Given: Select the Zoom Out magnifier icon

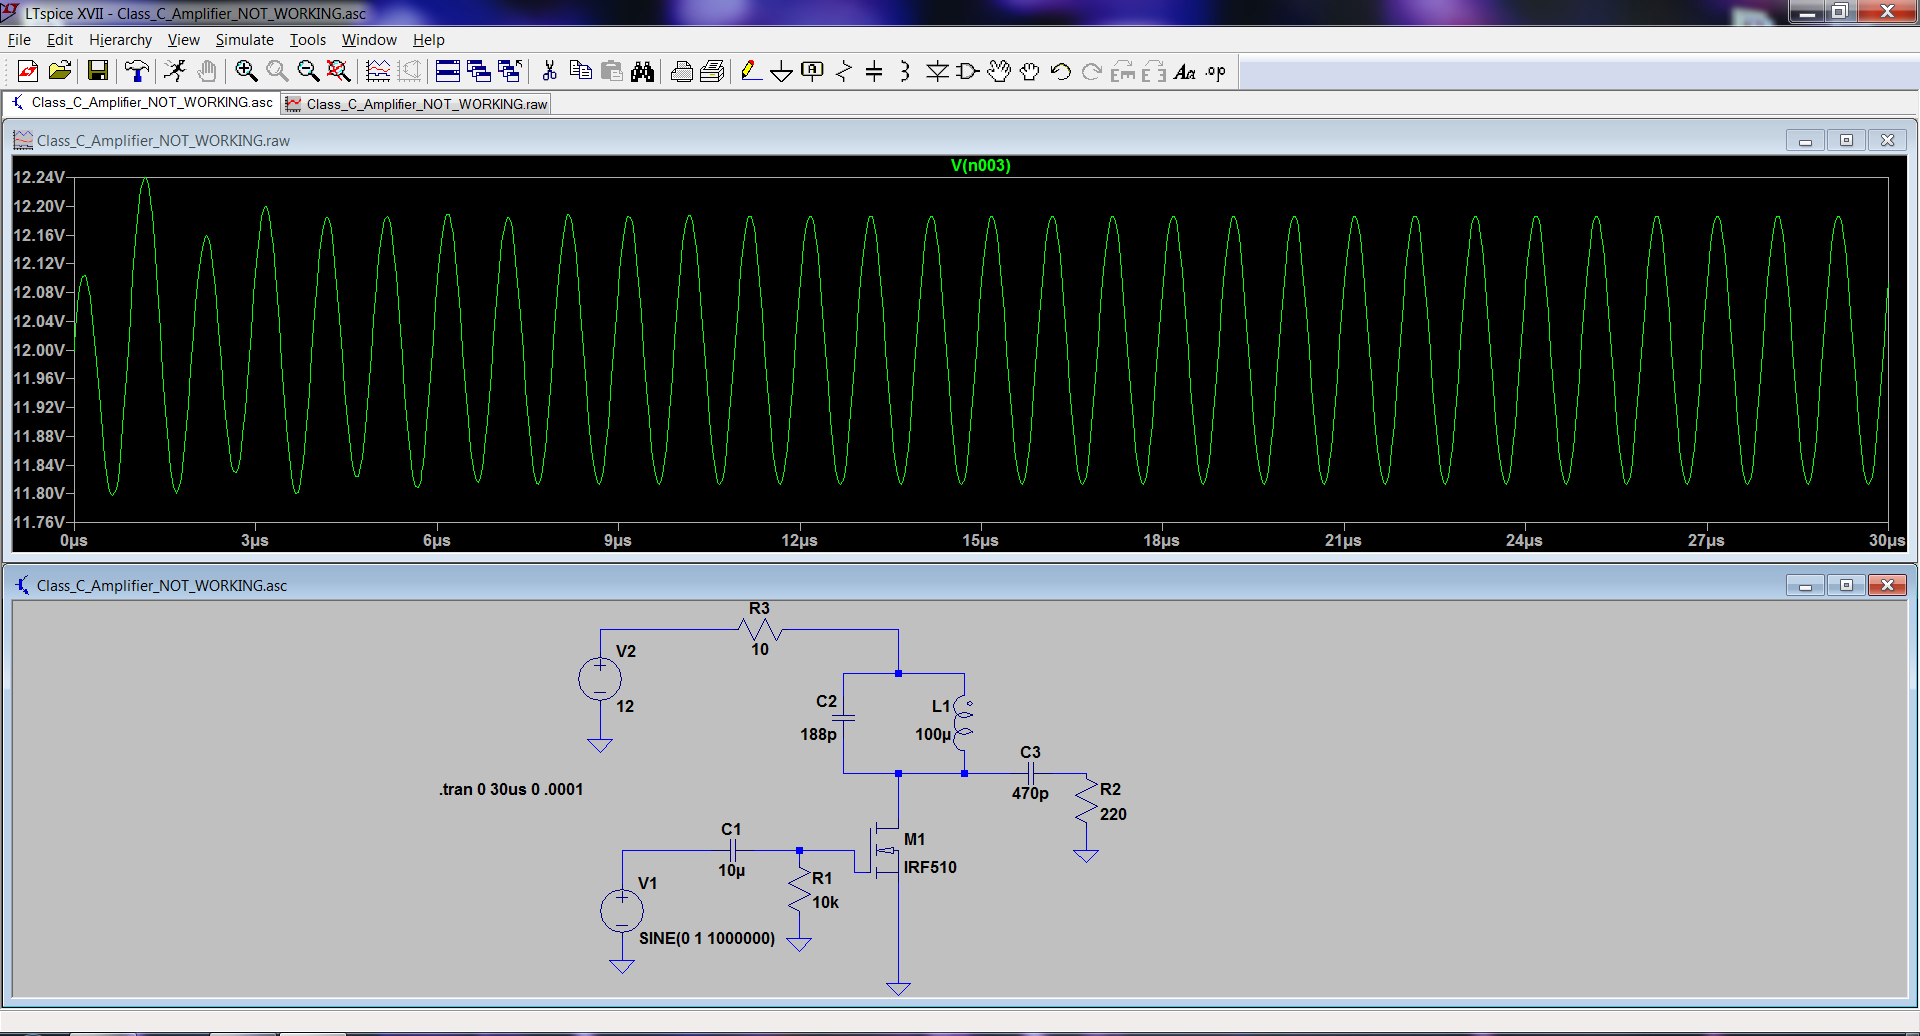Looking at the screenshot, I should tap(308, 71).
